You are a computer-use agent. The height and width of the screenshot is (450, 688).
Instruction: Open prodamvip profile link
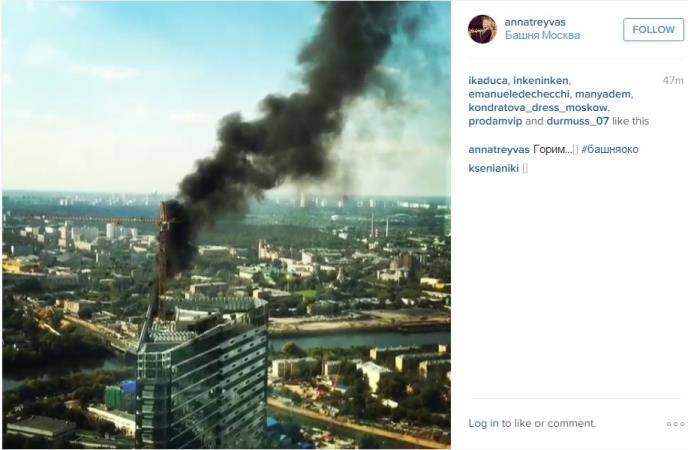pyautogui.click(x=495, y=121)
